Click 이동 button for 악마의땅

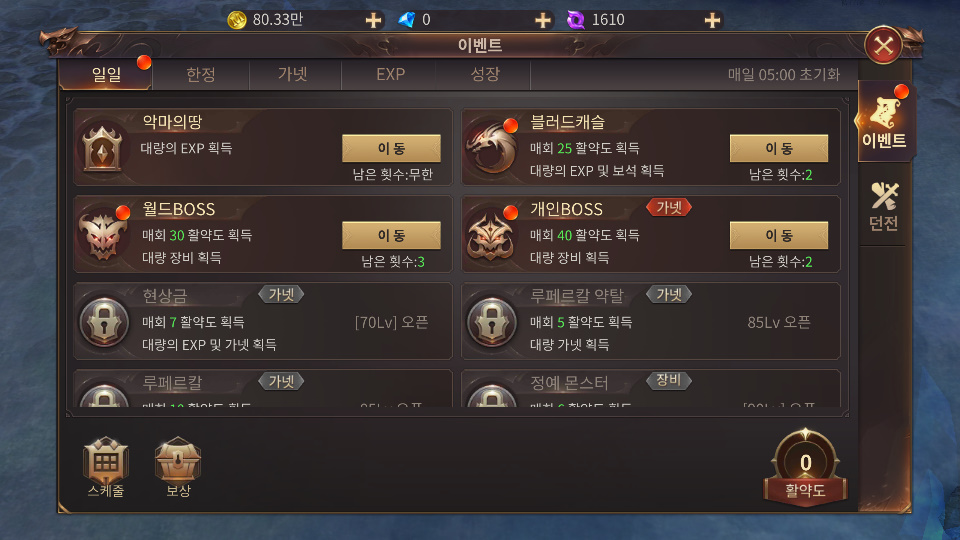[x=391, y=148]
